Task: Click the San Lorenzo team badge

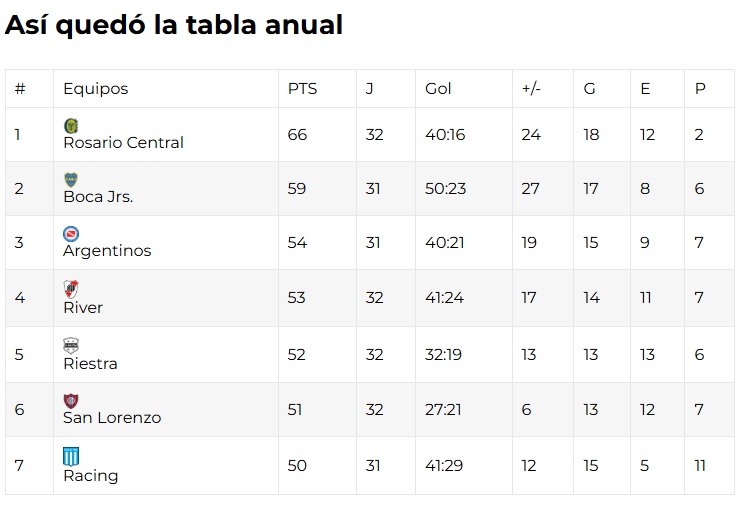Action: 71,400
